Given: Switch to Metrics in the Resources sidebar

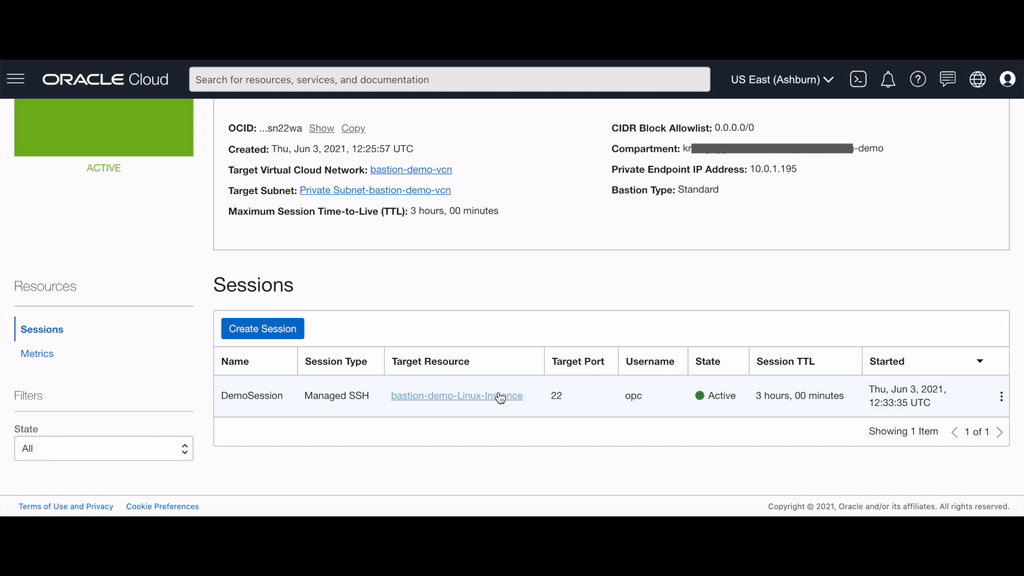Looking at the screenshot, I should pos(37,353).
